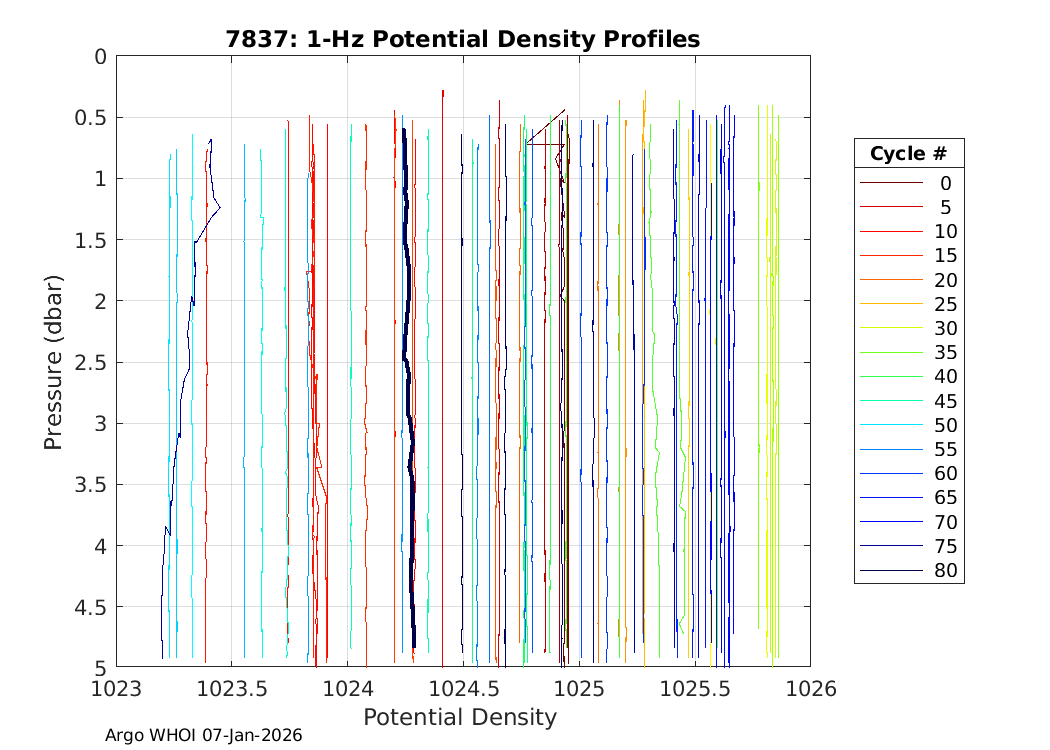Select the green legend line for cycle 40

click(890, 377)
